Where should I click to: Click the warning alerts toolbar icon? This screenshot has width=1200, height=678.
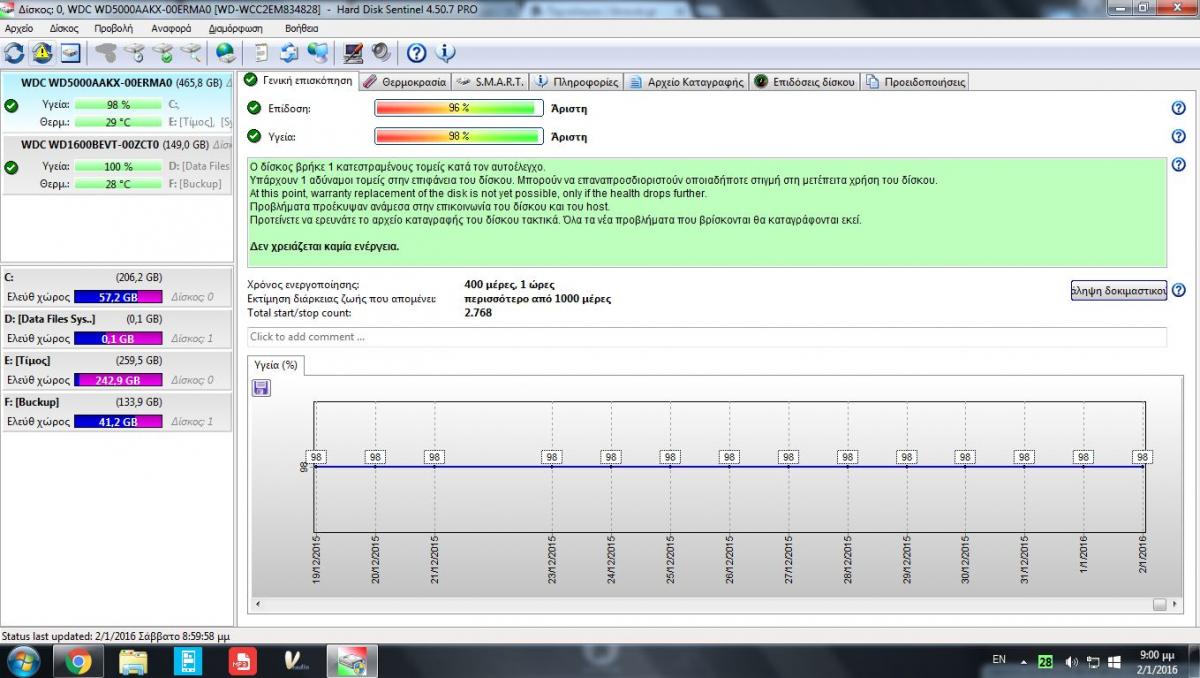(x=42, y=52)
